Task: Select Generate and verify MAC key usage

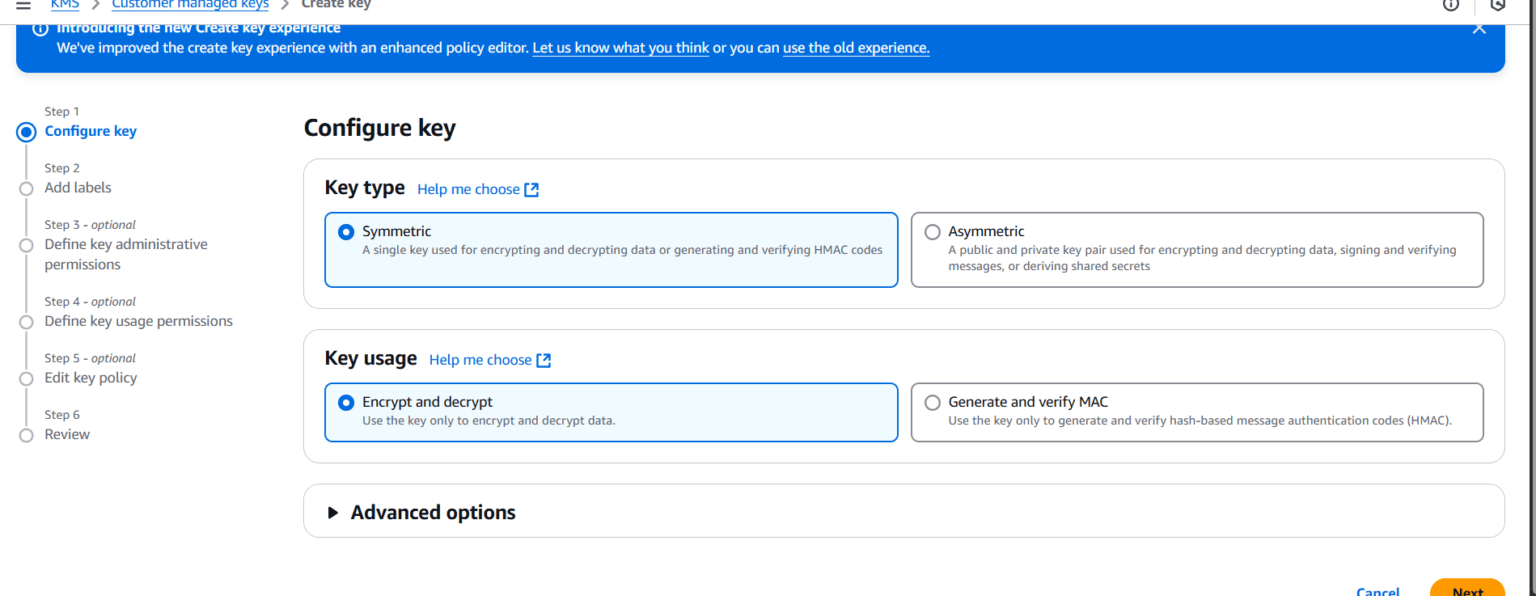Action: [932, 402]
